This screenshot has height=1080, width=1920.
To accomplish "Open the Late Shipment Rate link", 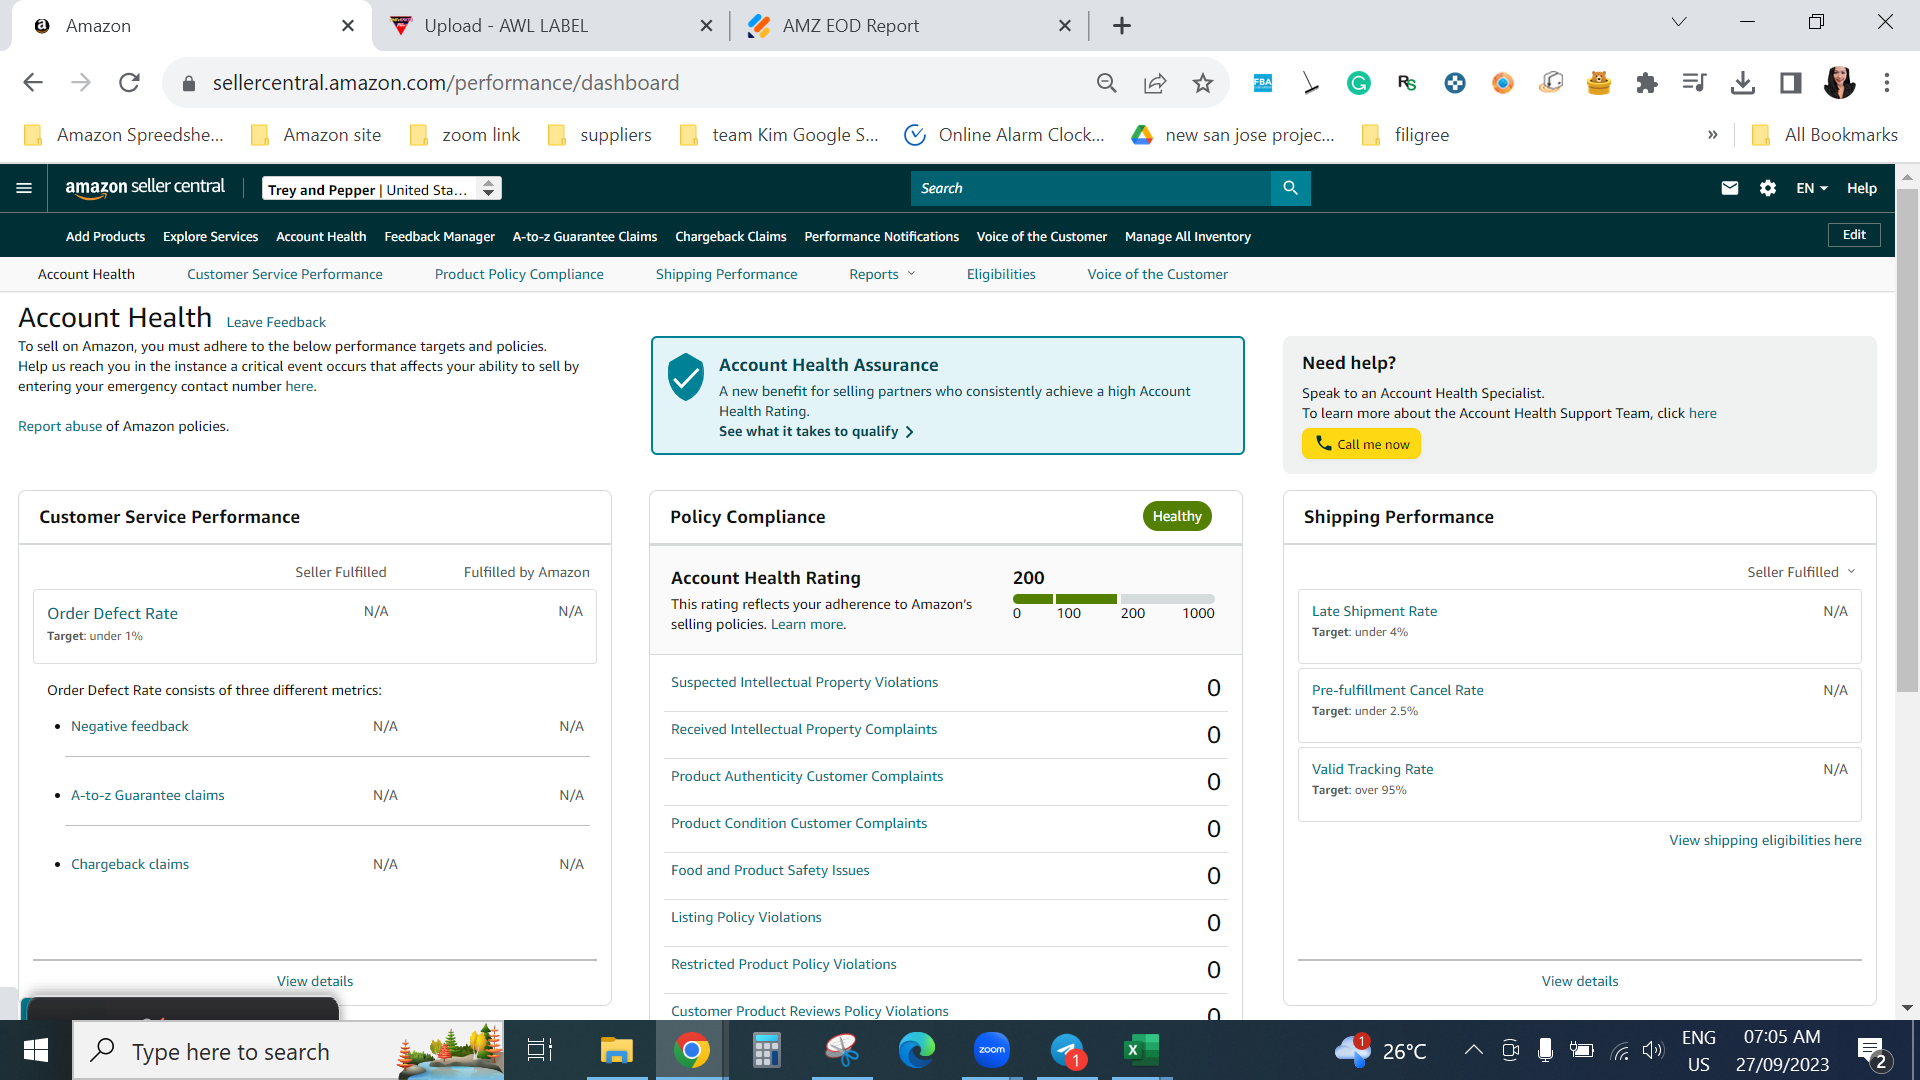I will [1374, 611].
